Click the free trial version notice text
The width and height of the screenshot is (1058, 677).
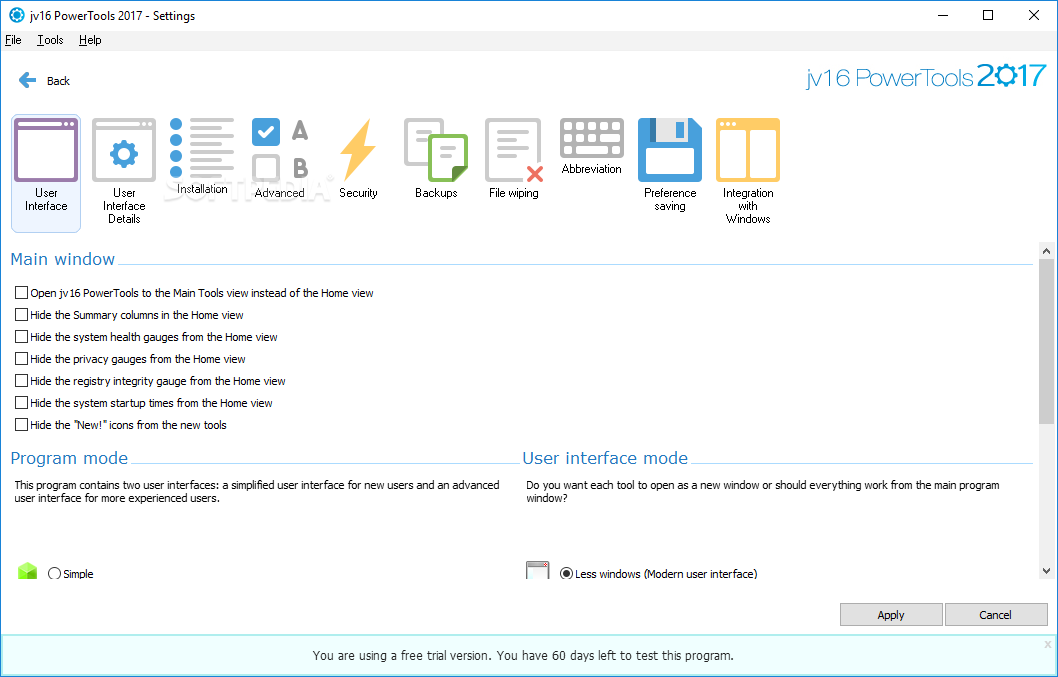(x=523, y=655)
